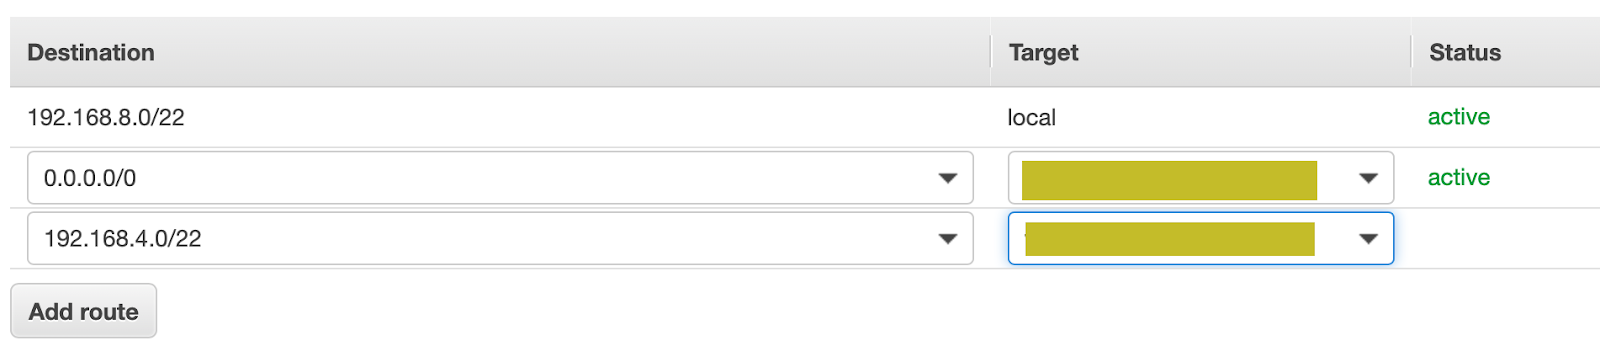
Task: Sort by the Destination column header
Action: [91, 53]
